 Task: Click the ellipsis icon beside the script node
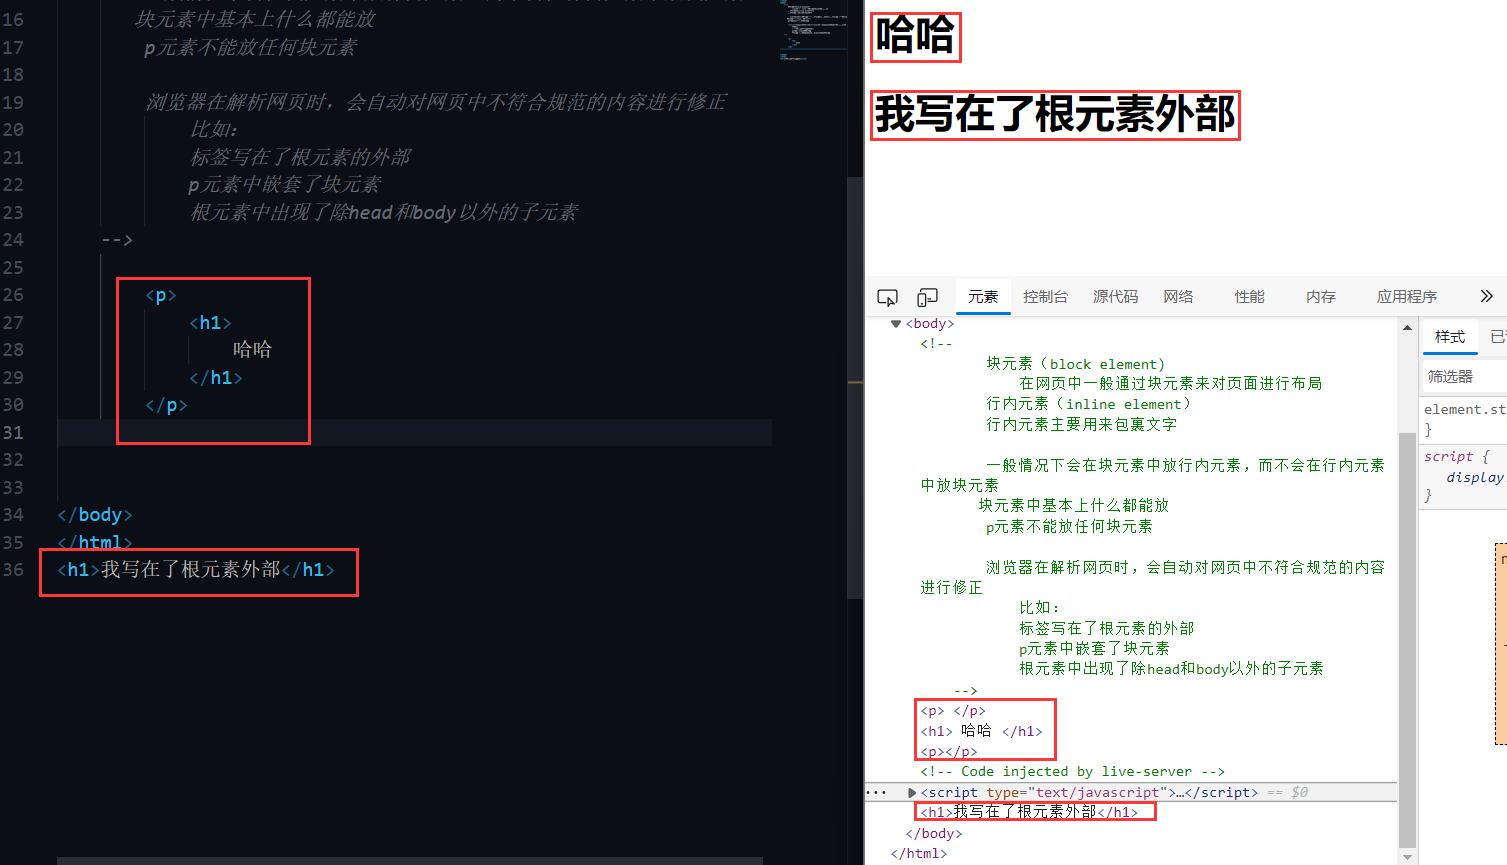877,792
